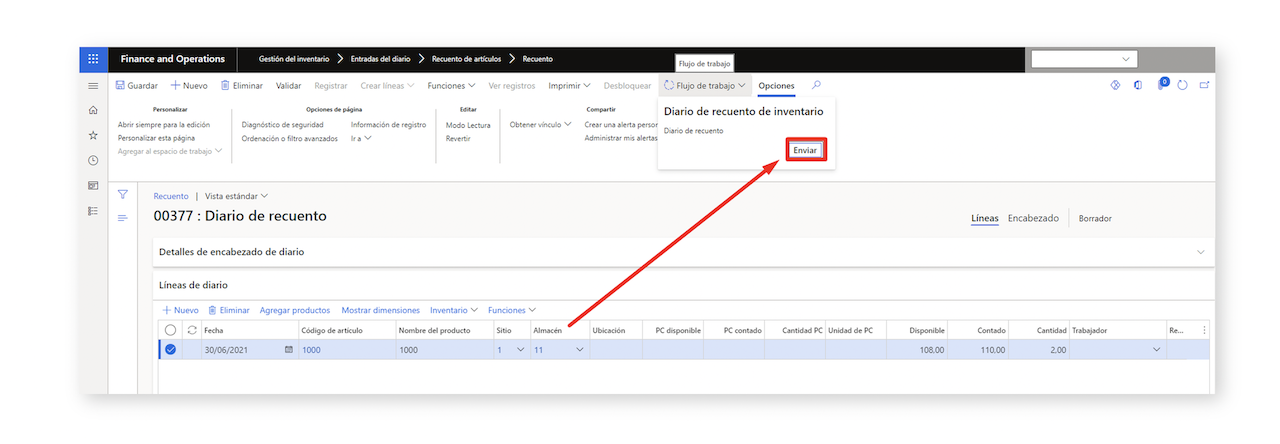Expand Flujo de trabajo dropdown
Viewport: 1280px width, 444px height.
[x=705, y=86]
